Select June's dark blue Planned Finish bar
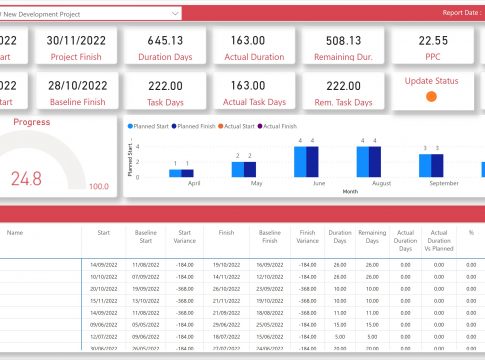Image resolution: width=485 pixels, height=360 pixels. click(x=312, y=162)
